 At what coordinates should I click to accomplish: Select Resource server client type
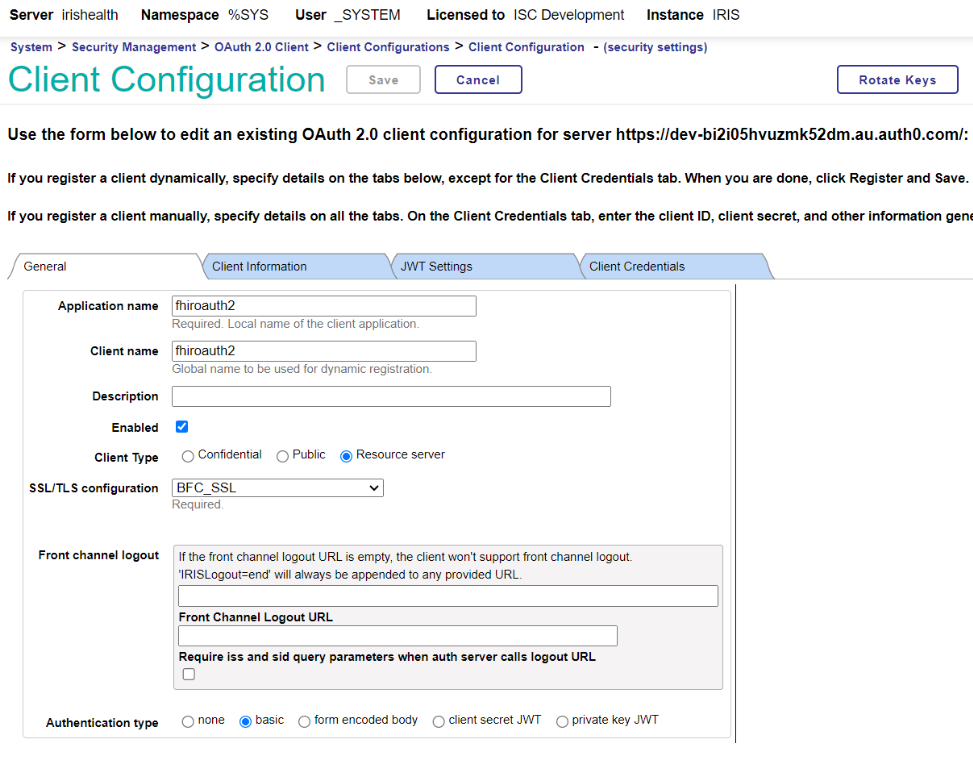pos(346,456)
